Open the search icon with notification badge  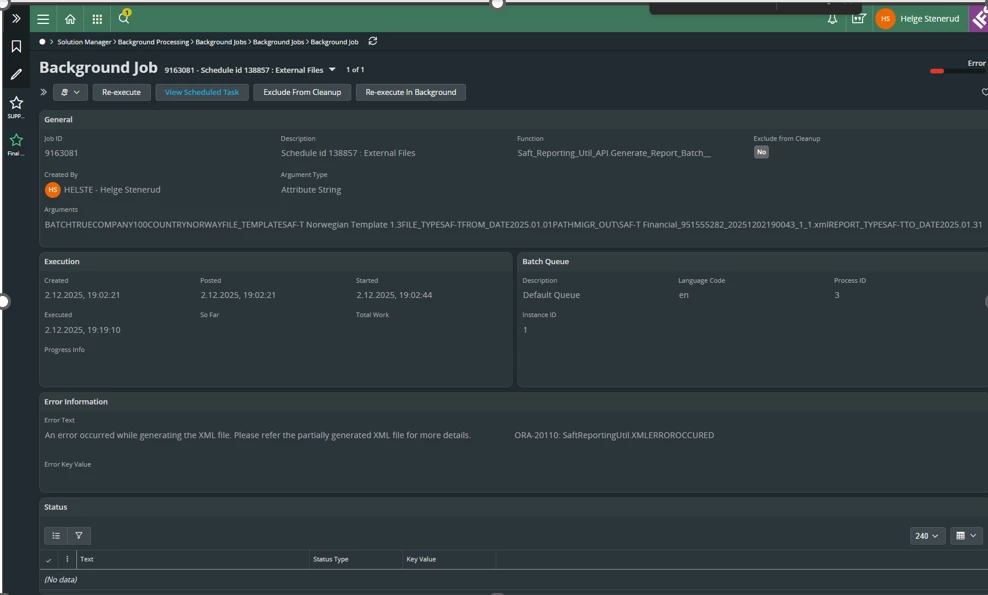[124, 17]
